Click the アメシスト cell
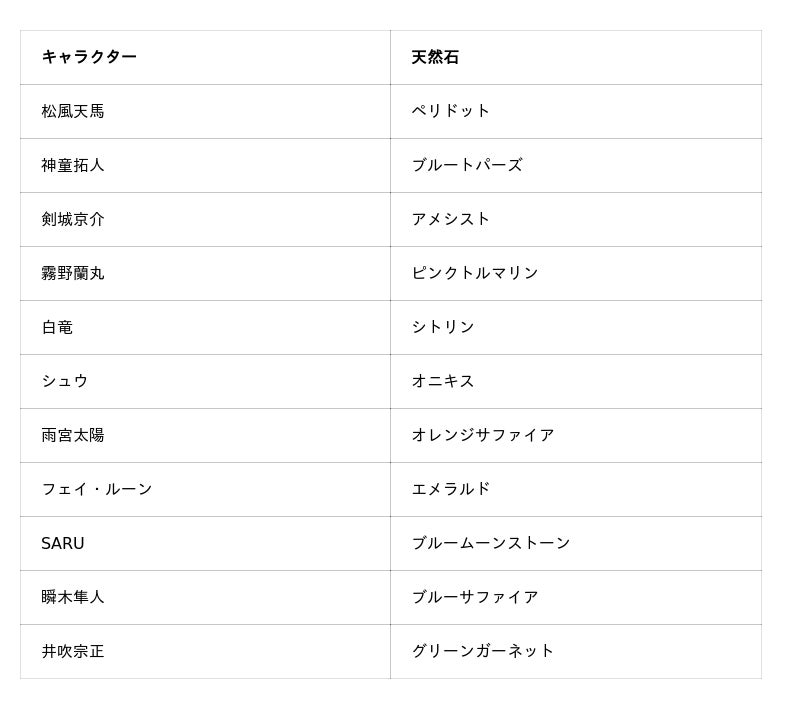 pyautogui.click(x=451, y=219)
